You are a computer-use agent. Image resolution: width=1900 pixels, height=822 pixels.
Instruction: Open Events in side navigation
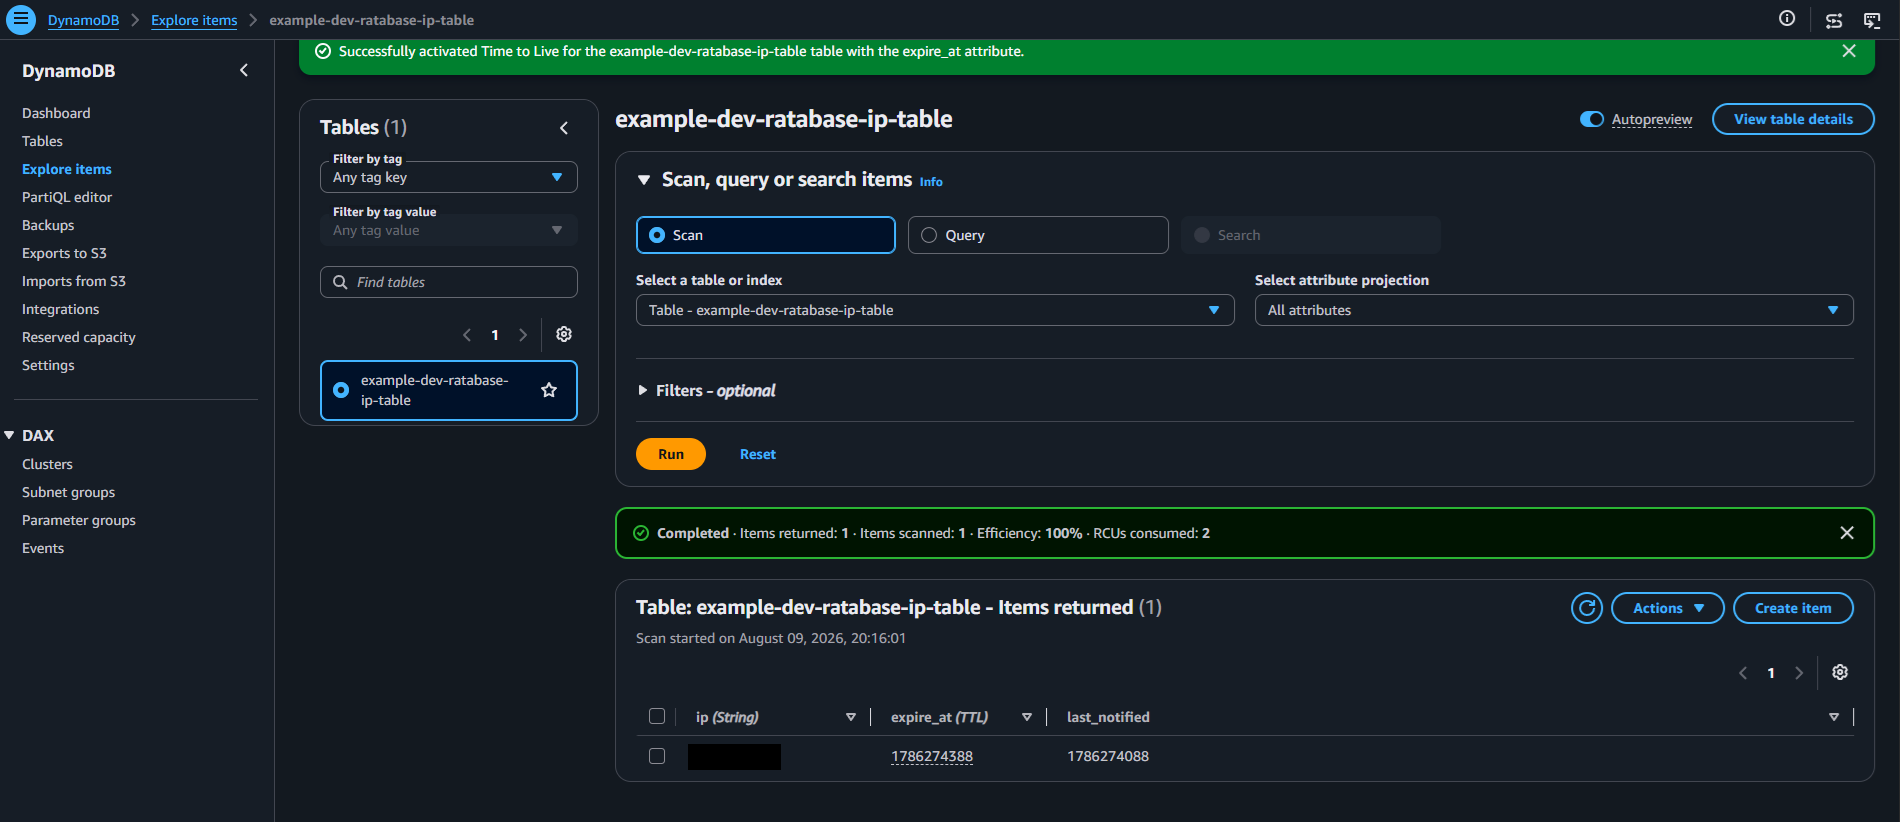point(43,548)
